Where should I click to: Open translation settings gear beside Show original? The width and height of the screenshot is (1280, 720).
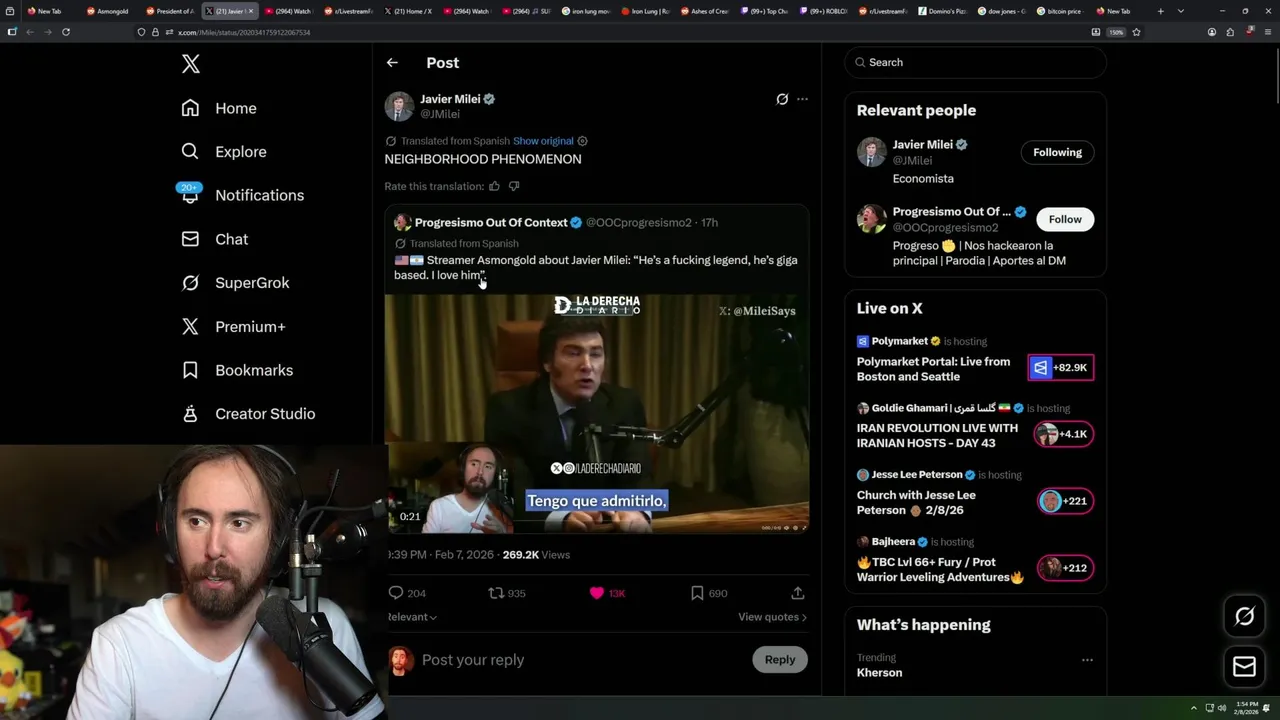(x=582, y=141)
